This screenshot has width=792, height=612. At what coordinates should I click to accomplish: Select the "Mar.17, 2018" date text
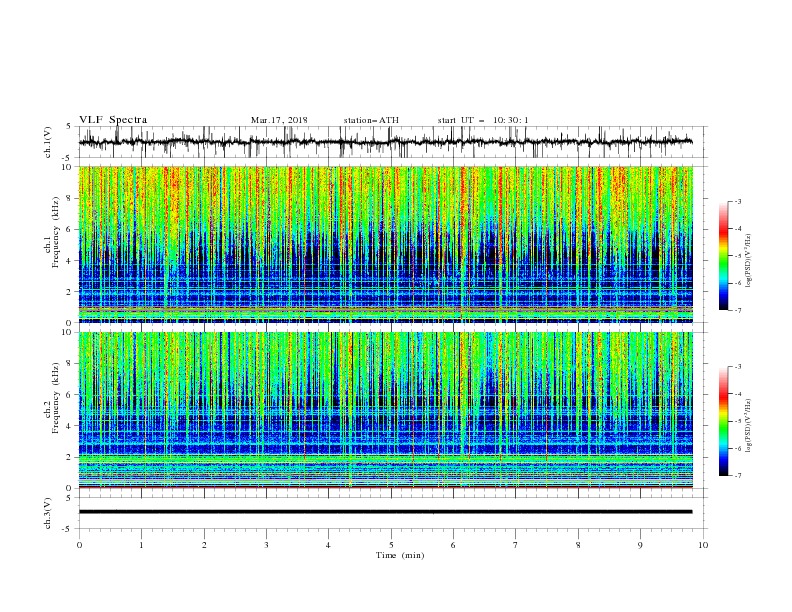point(279,120)
